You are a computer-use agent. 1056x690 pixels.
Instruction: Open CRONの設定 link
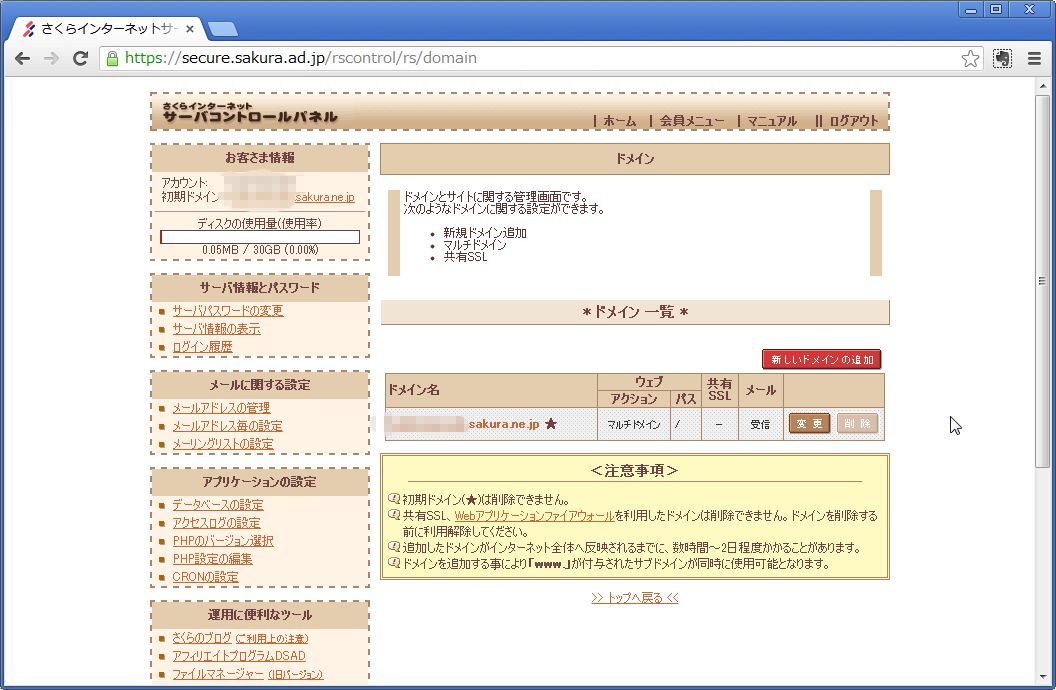point(205,577)
